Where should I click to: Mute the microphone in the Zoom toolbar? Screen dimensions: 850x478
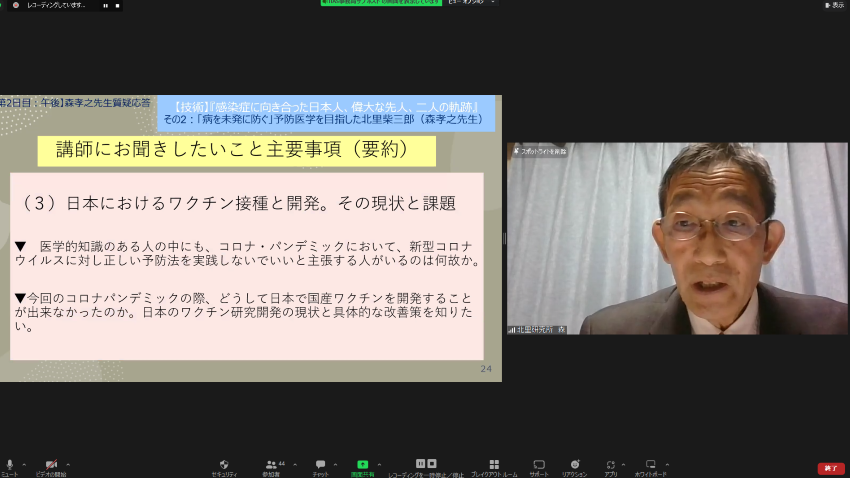pos(10,465)
